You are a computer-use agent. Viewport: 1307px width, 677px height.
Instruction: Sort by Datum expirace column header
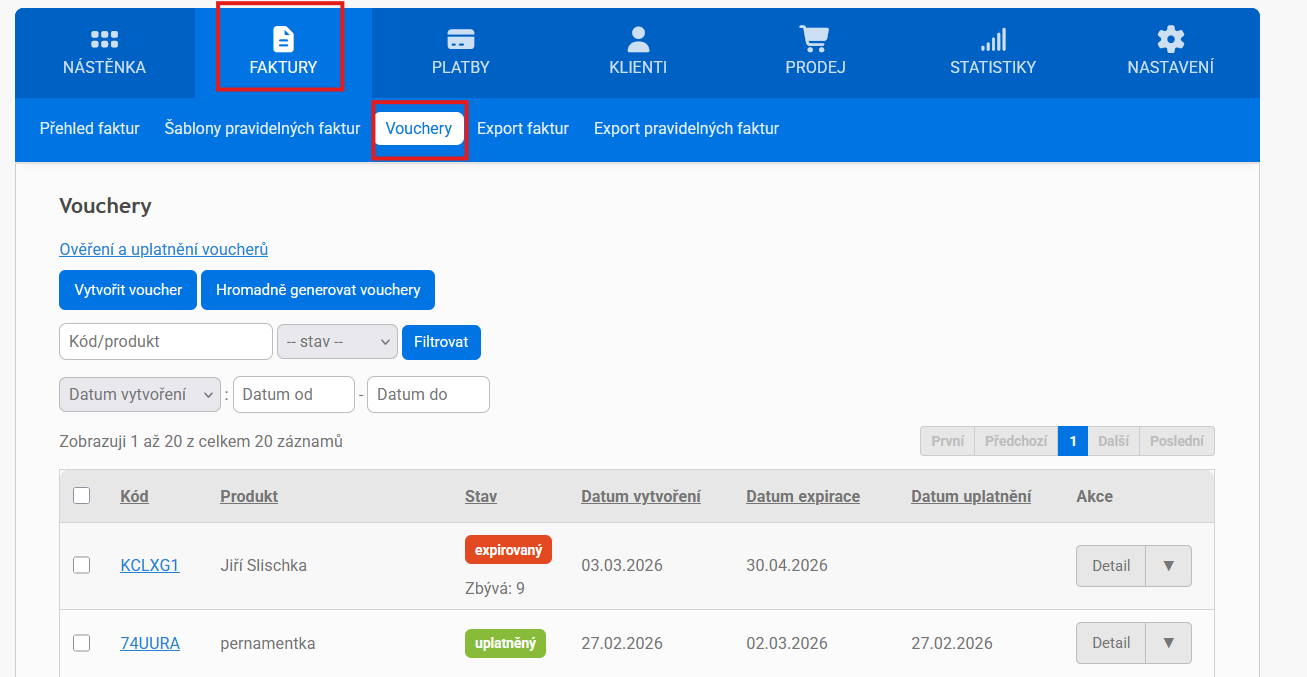click(803, 496)
